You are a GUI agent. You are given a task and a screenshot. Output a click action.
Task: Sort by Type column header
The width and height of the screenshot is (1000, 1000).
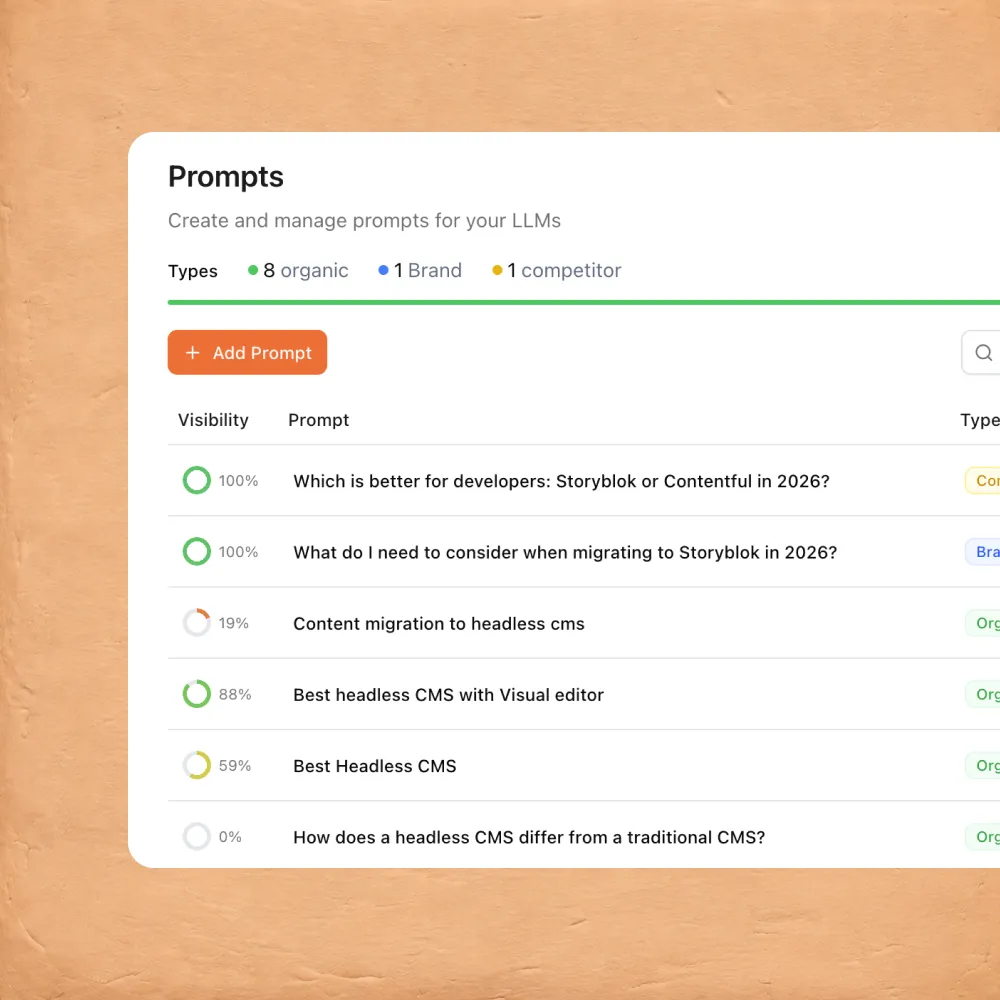[979, 420]
